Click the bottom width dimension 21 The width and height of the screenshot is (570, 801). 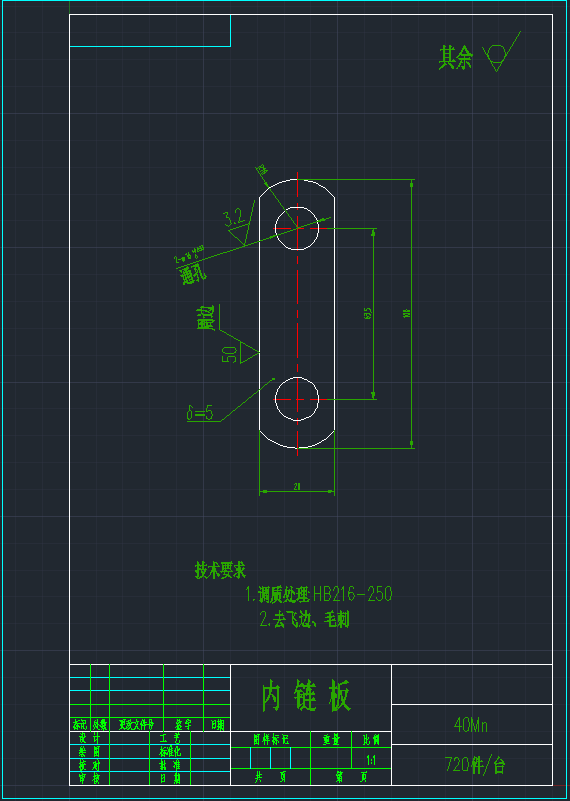297,487
